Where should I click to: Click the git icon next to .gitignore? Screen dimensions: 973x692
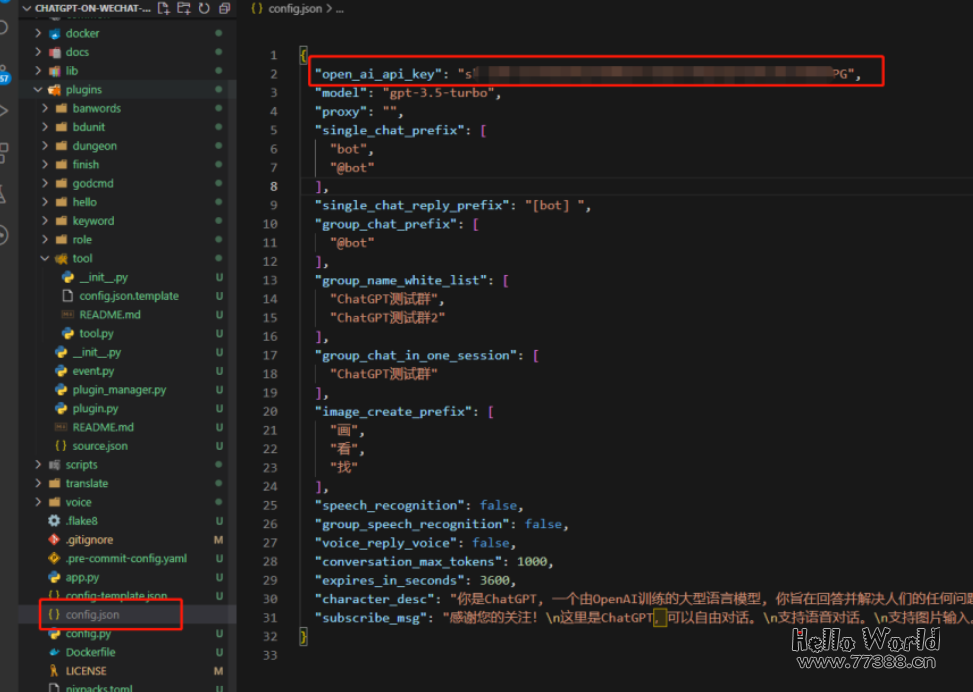point(54,540)
